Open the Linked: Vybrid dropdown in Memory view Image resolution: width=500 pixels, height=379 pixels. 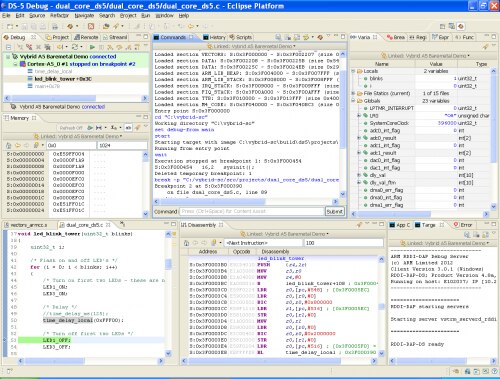(79, 136)
